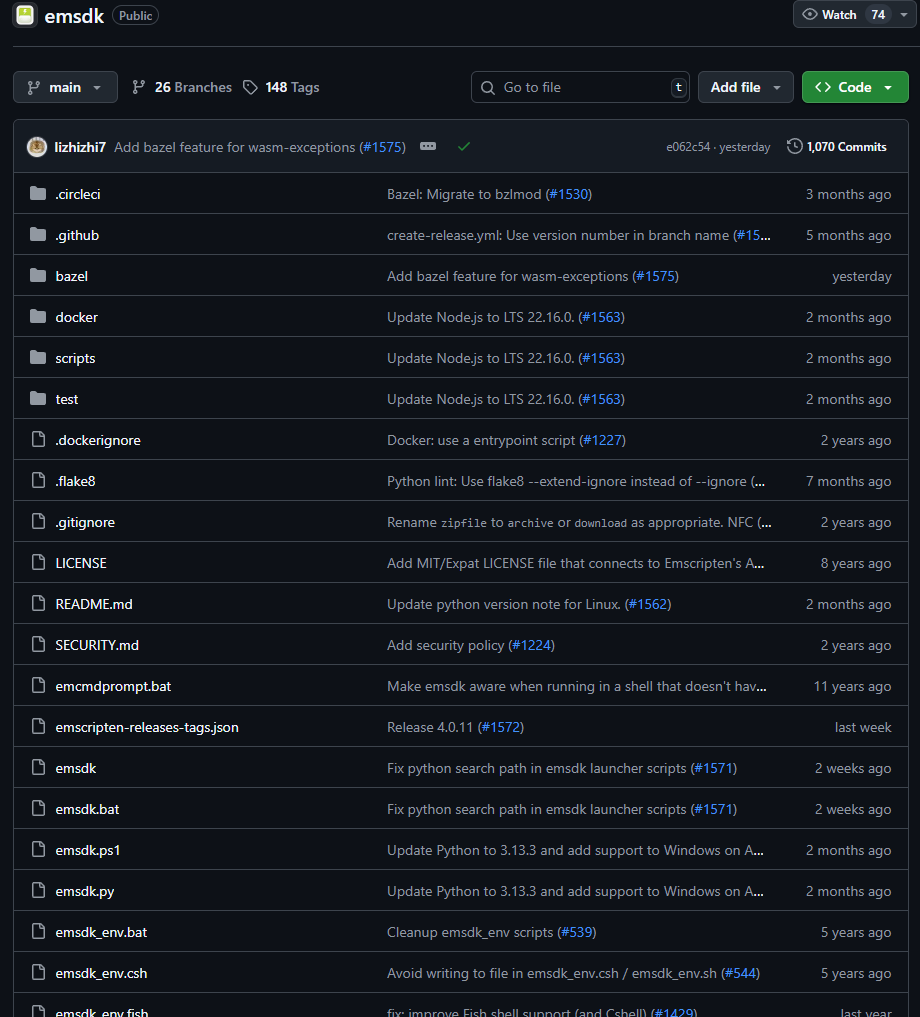Image resolution: width=920 pixels, height=1017 pixels.
Task: Open the docker directory name
Action: [77, 317]
